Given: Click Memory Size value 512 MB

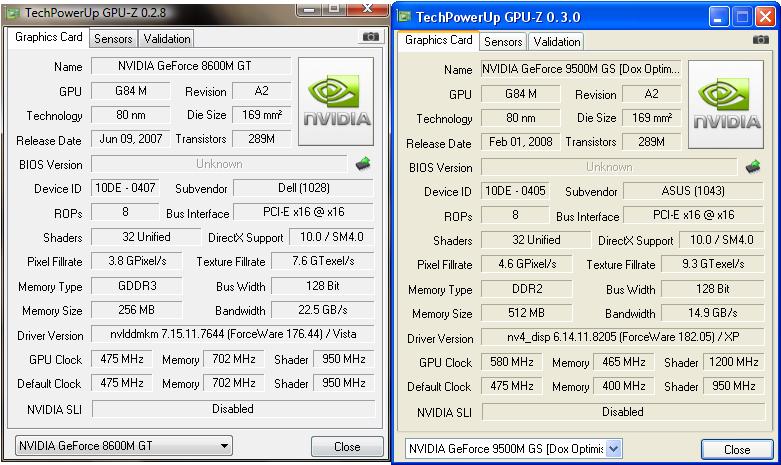Looking at the screenshot, I should click(527, 313).
